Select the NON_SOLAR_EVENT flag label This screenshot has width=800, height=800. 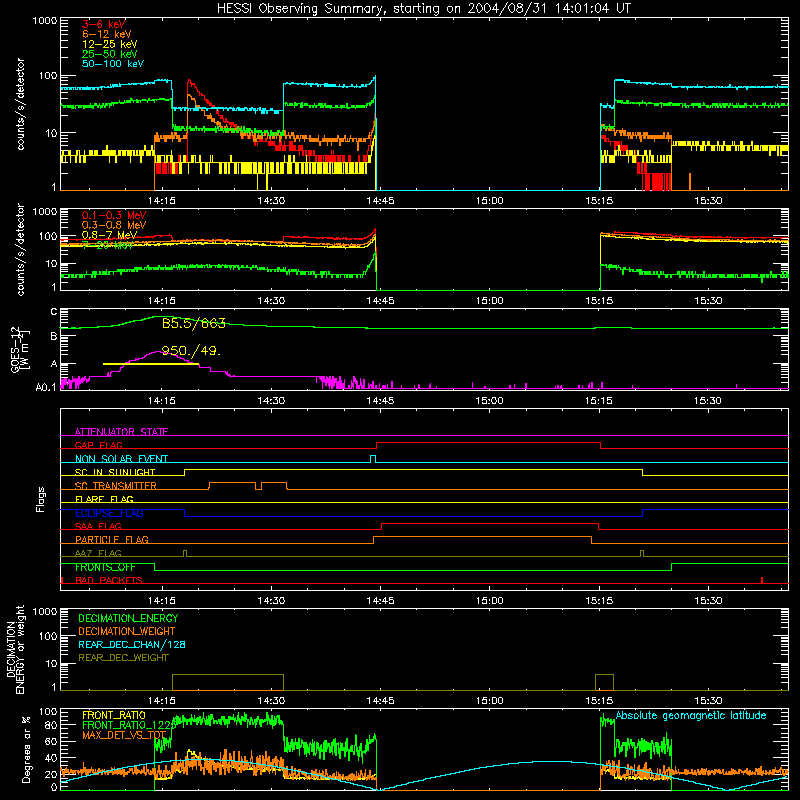(x=121, y=459)
